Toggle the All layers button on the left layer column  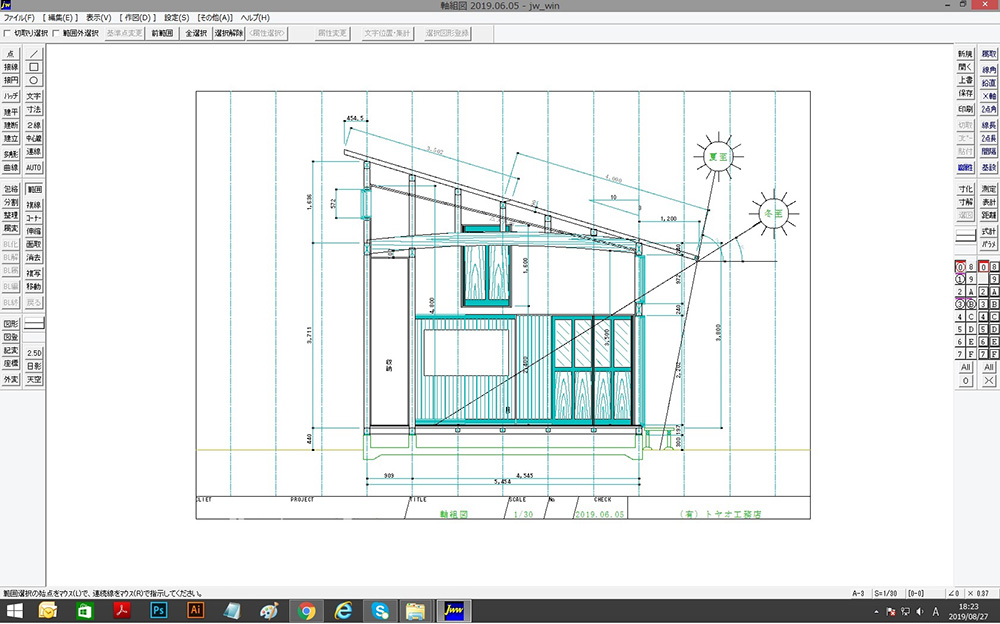966,367
